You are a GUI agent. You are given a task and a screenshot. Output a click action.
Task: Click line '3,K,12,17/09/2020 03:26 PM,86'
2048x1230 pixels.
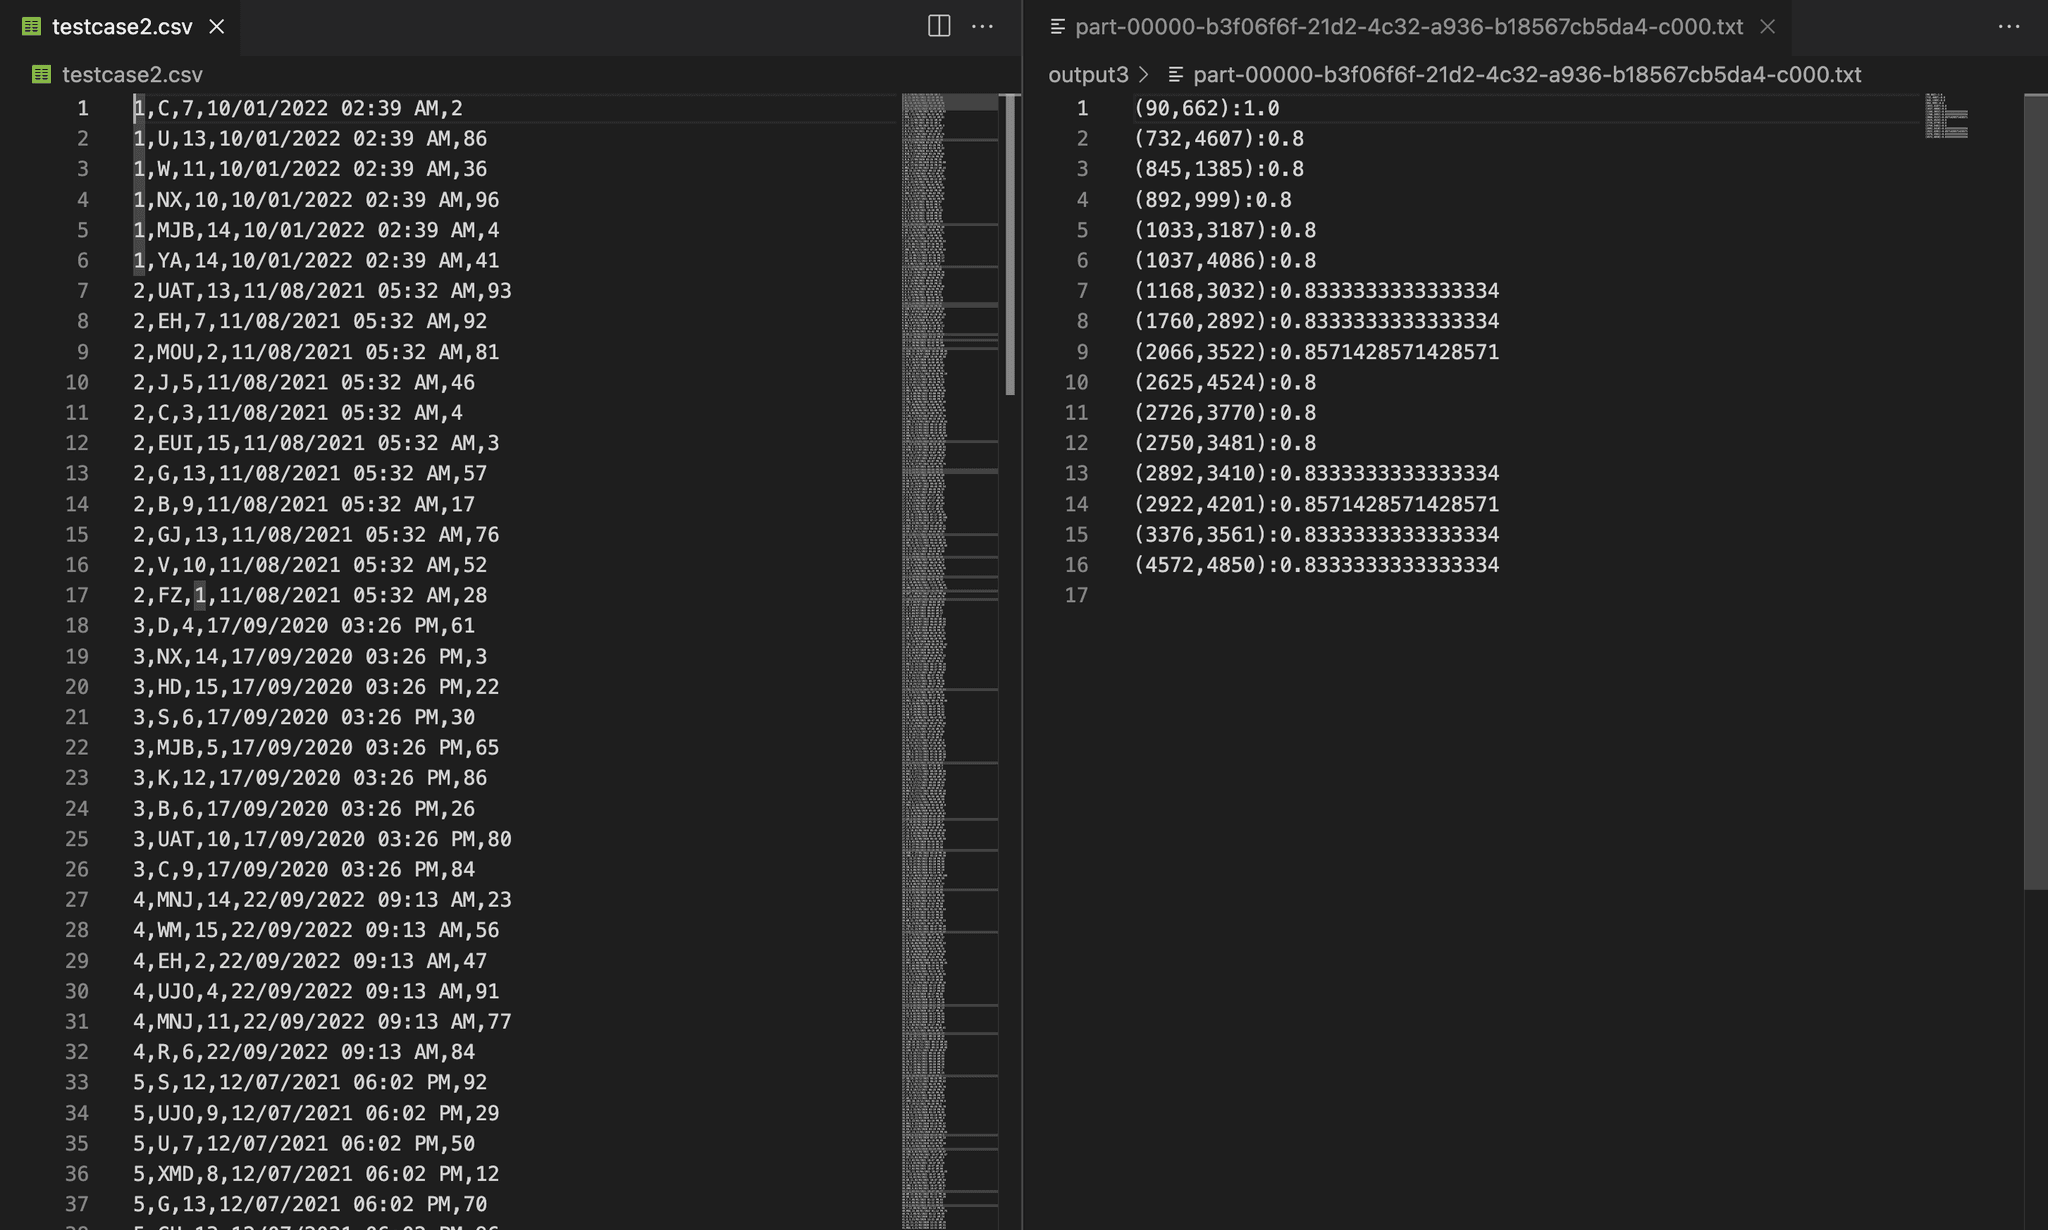(310, 778)
